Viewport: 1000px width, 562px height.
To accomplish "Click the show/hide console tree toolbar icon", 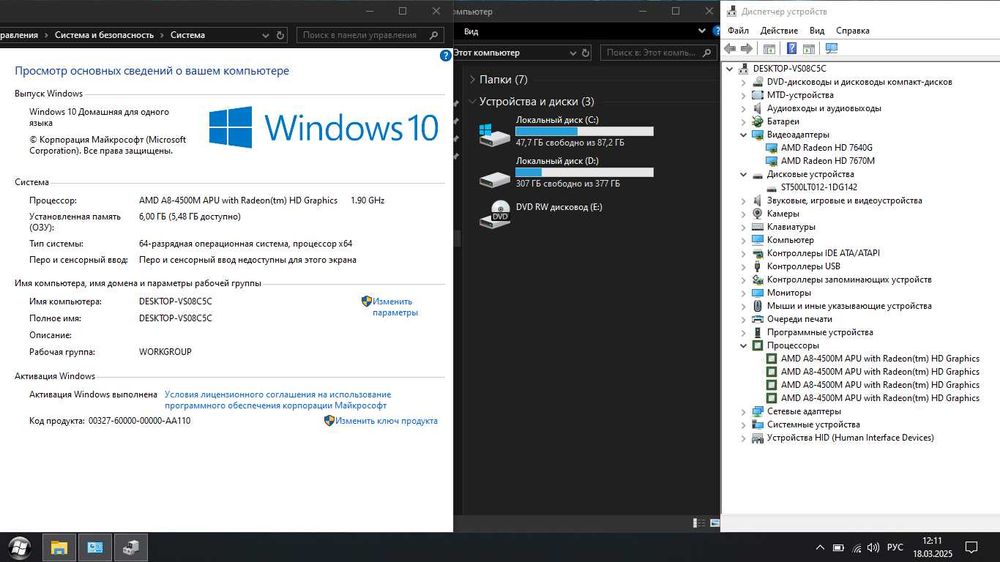I will [770, 48].
